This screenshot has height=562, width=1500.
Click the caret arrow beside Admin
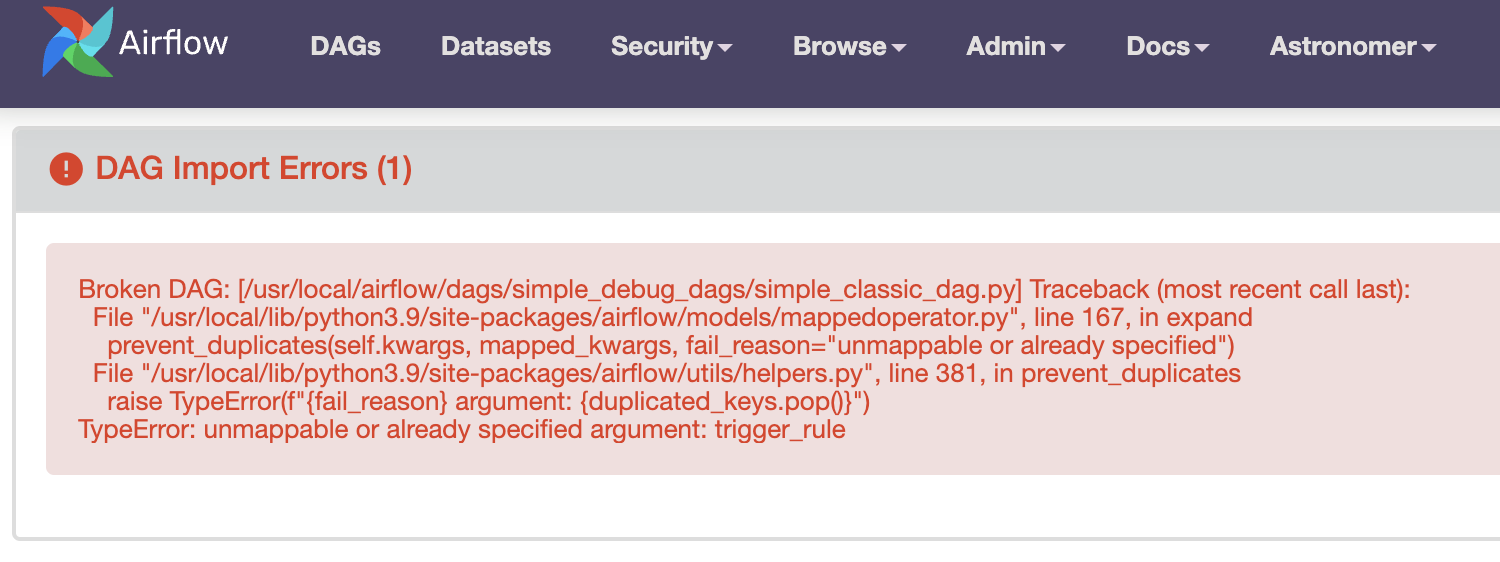point(1058,48)
